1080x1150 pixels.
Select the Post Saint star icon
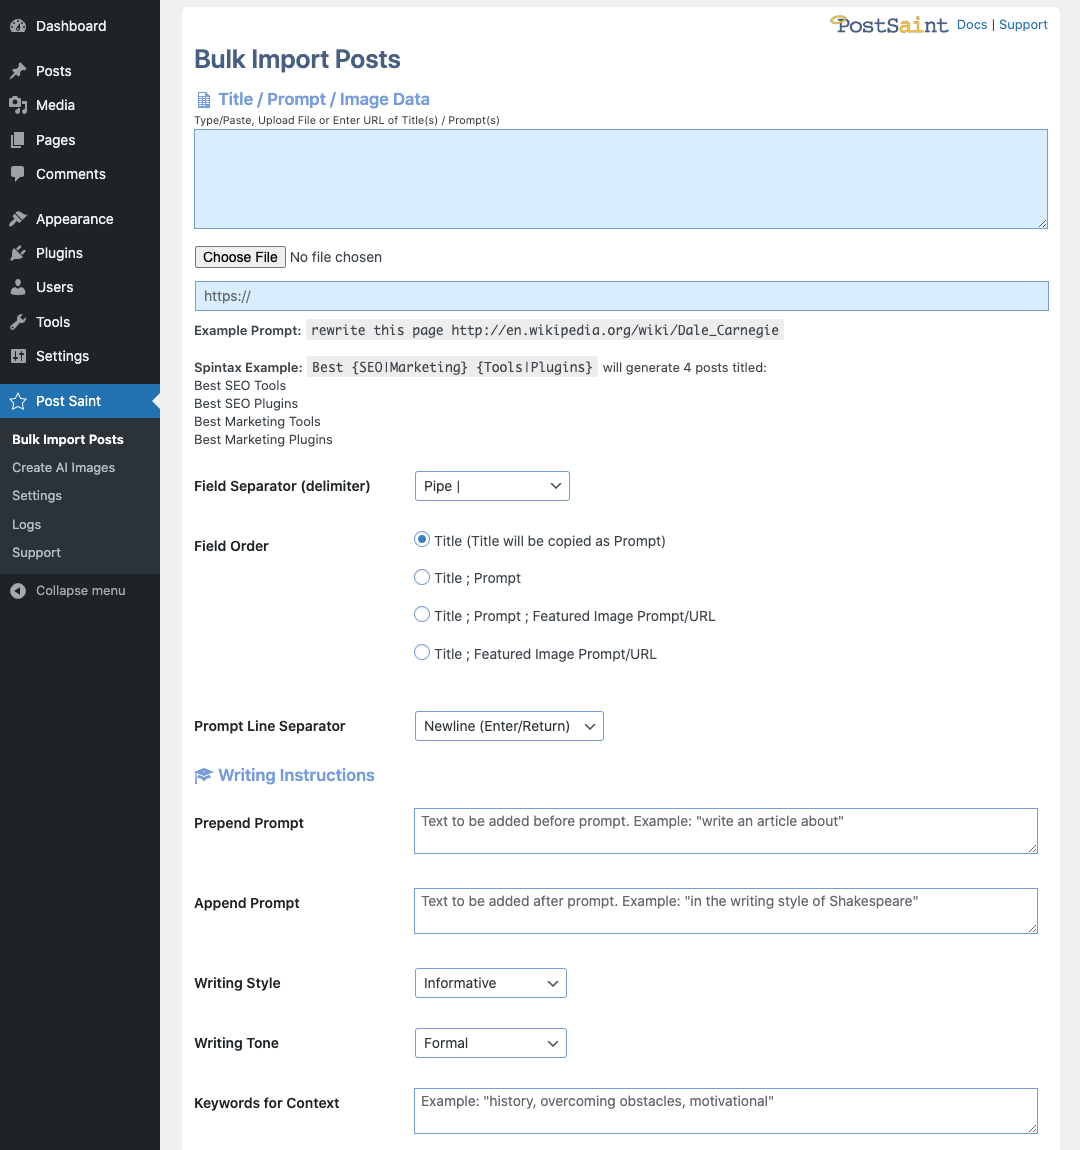point(18,401)
